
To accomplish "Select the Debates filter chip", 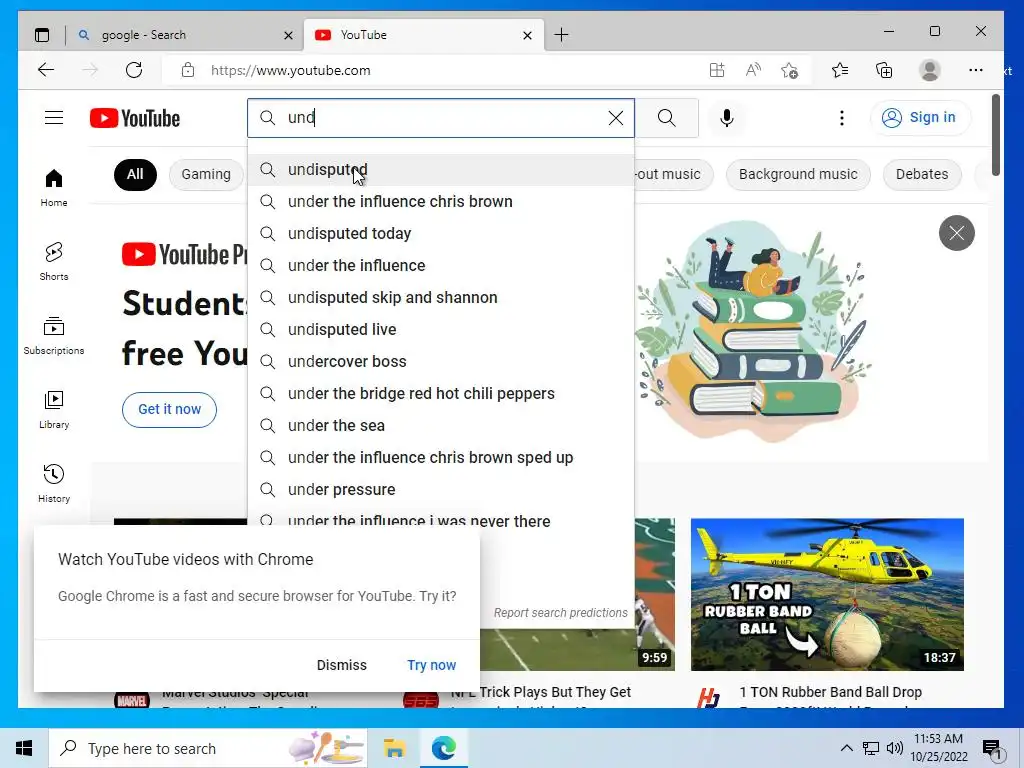I will 921,174.
